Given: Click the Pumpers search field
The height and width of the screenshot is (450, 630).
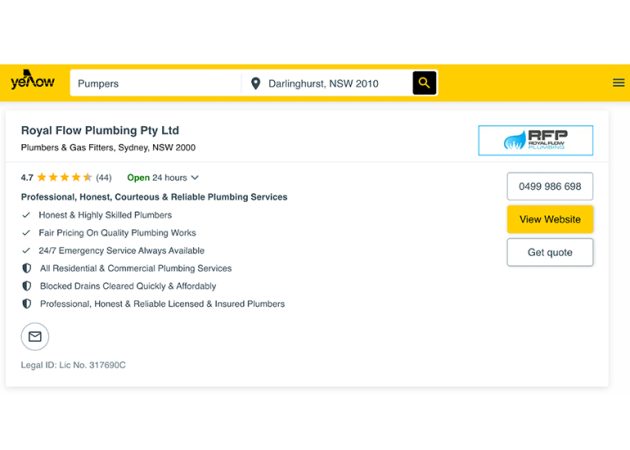Looking at the screenshot, I should point(156,84).
